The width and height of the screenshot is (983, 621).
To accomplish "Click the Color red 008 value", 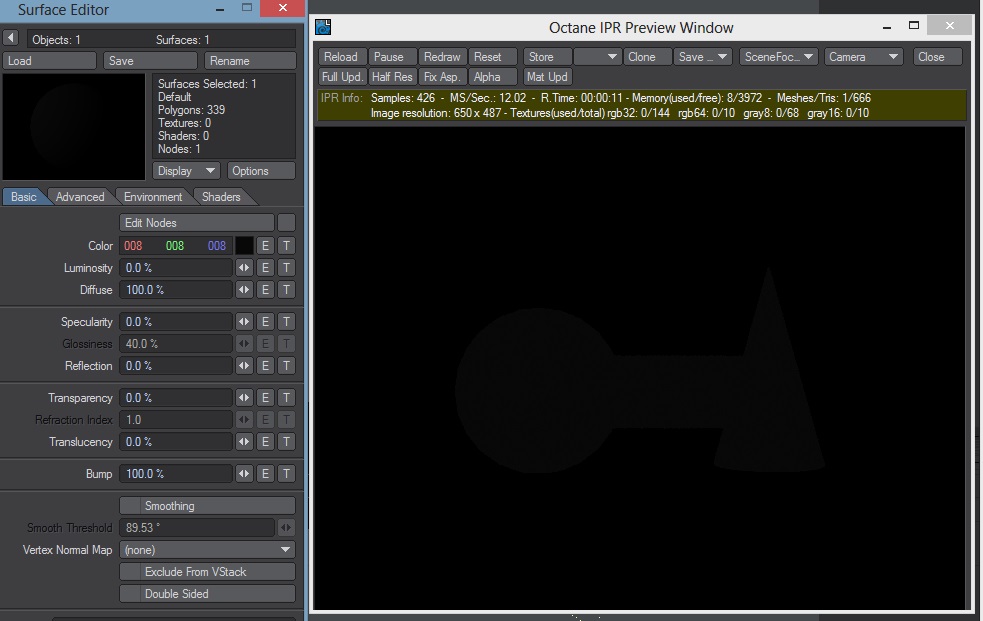I will [134, 246].
